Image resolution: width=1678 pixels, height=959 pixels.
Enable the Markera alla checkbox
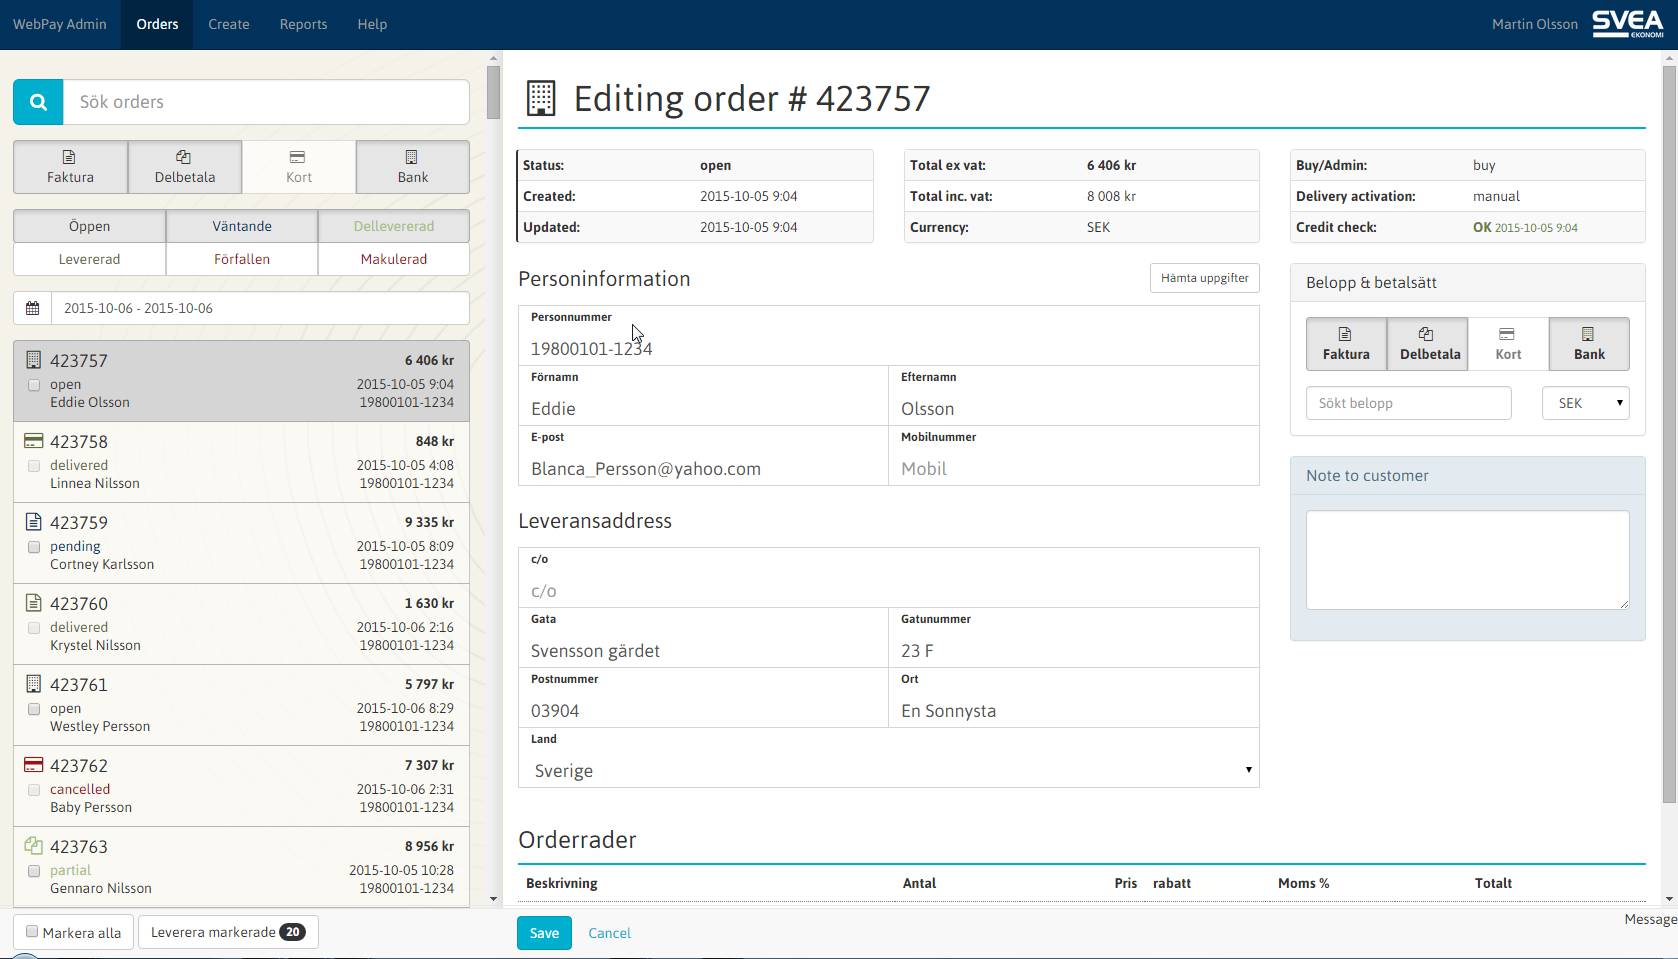(x=32, y=931)
